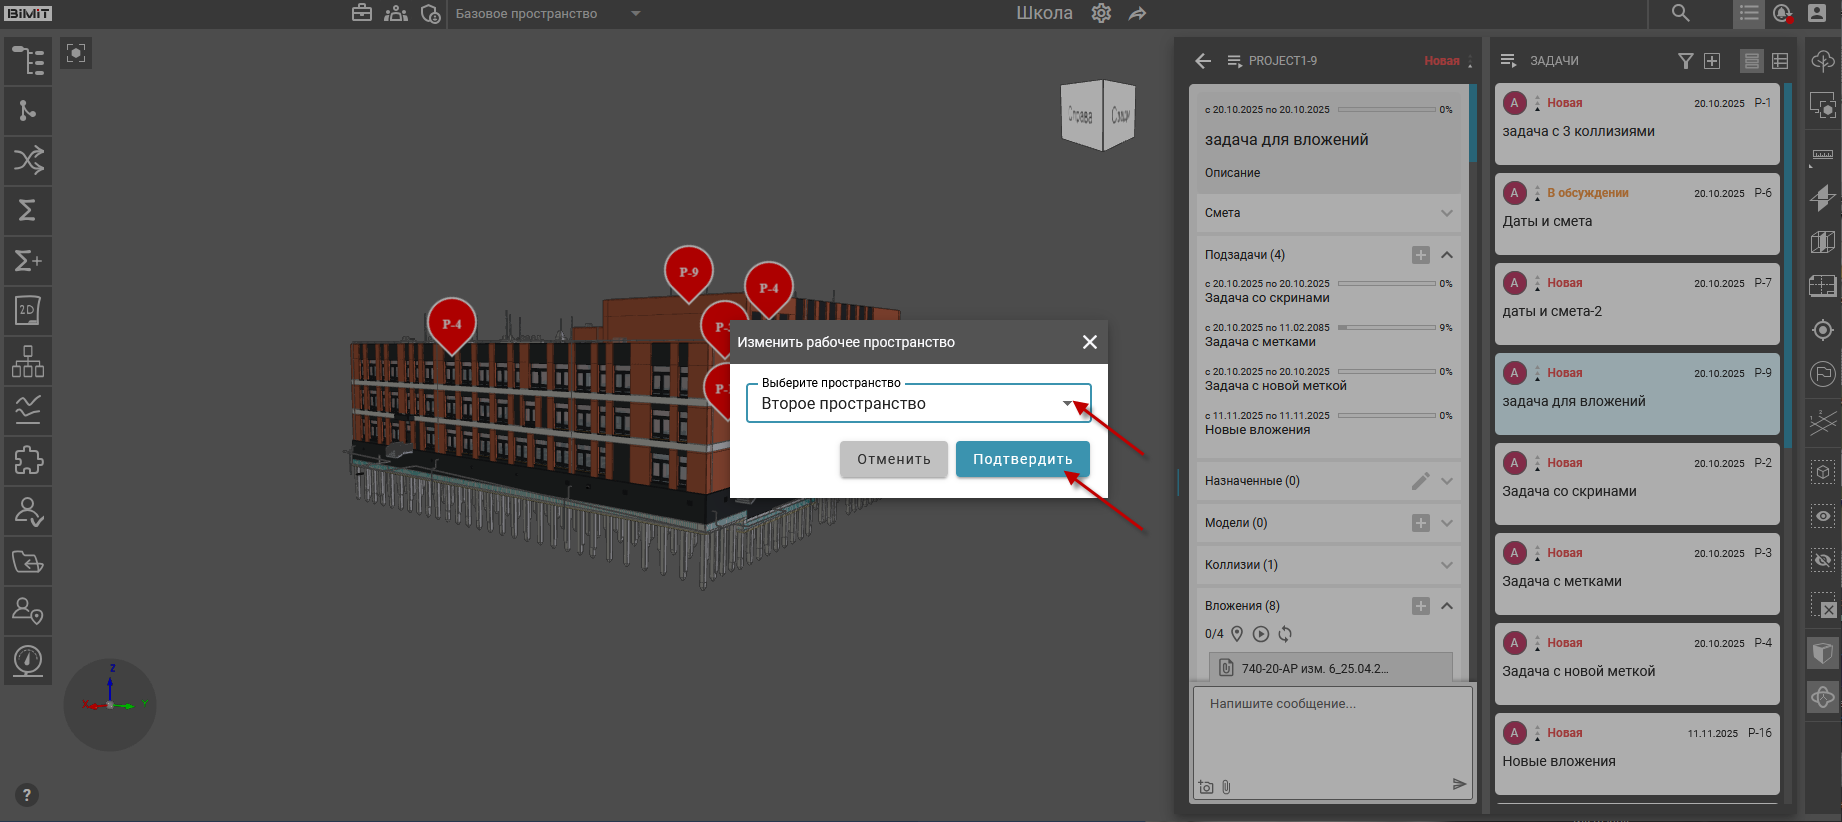Screen dimensions: 1842x822
Task: Click the search magnifier icon in top bar
Action: click(x=1681, y=14)
